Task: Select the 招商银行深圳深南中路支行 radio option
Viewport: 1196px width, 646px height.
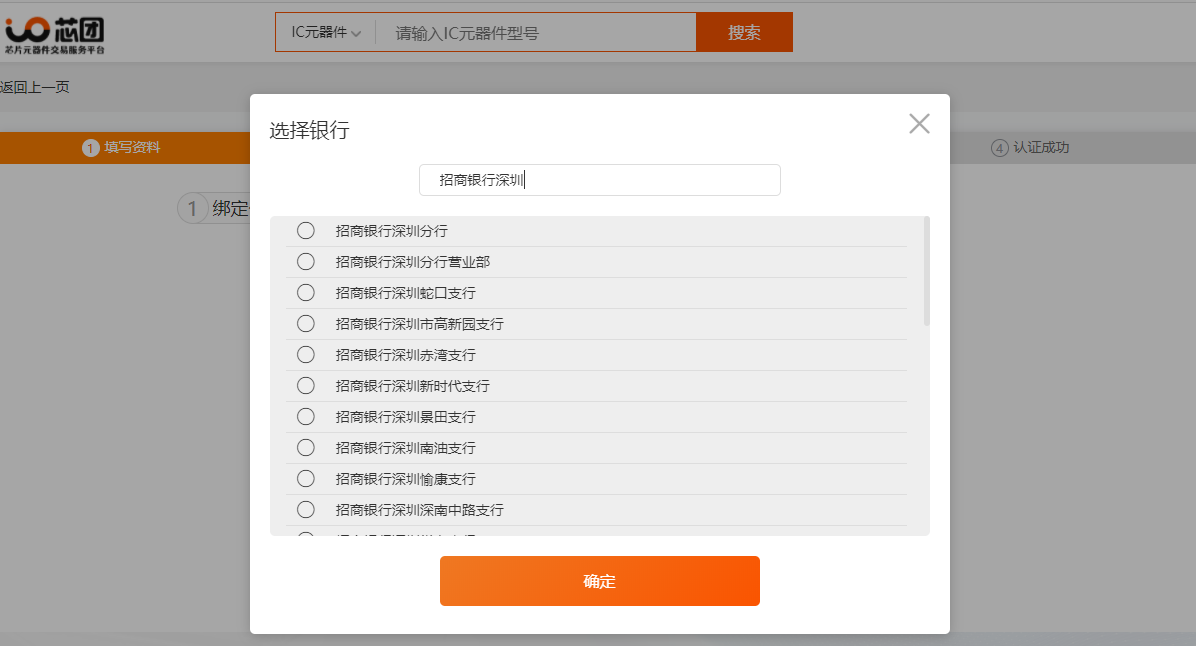Action: point(306,509)
